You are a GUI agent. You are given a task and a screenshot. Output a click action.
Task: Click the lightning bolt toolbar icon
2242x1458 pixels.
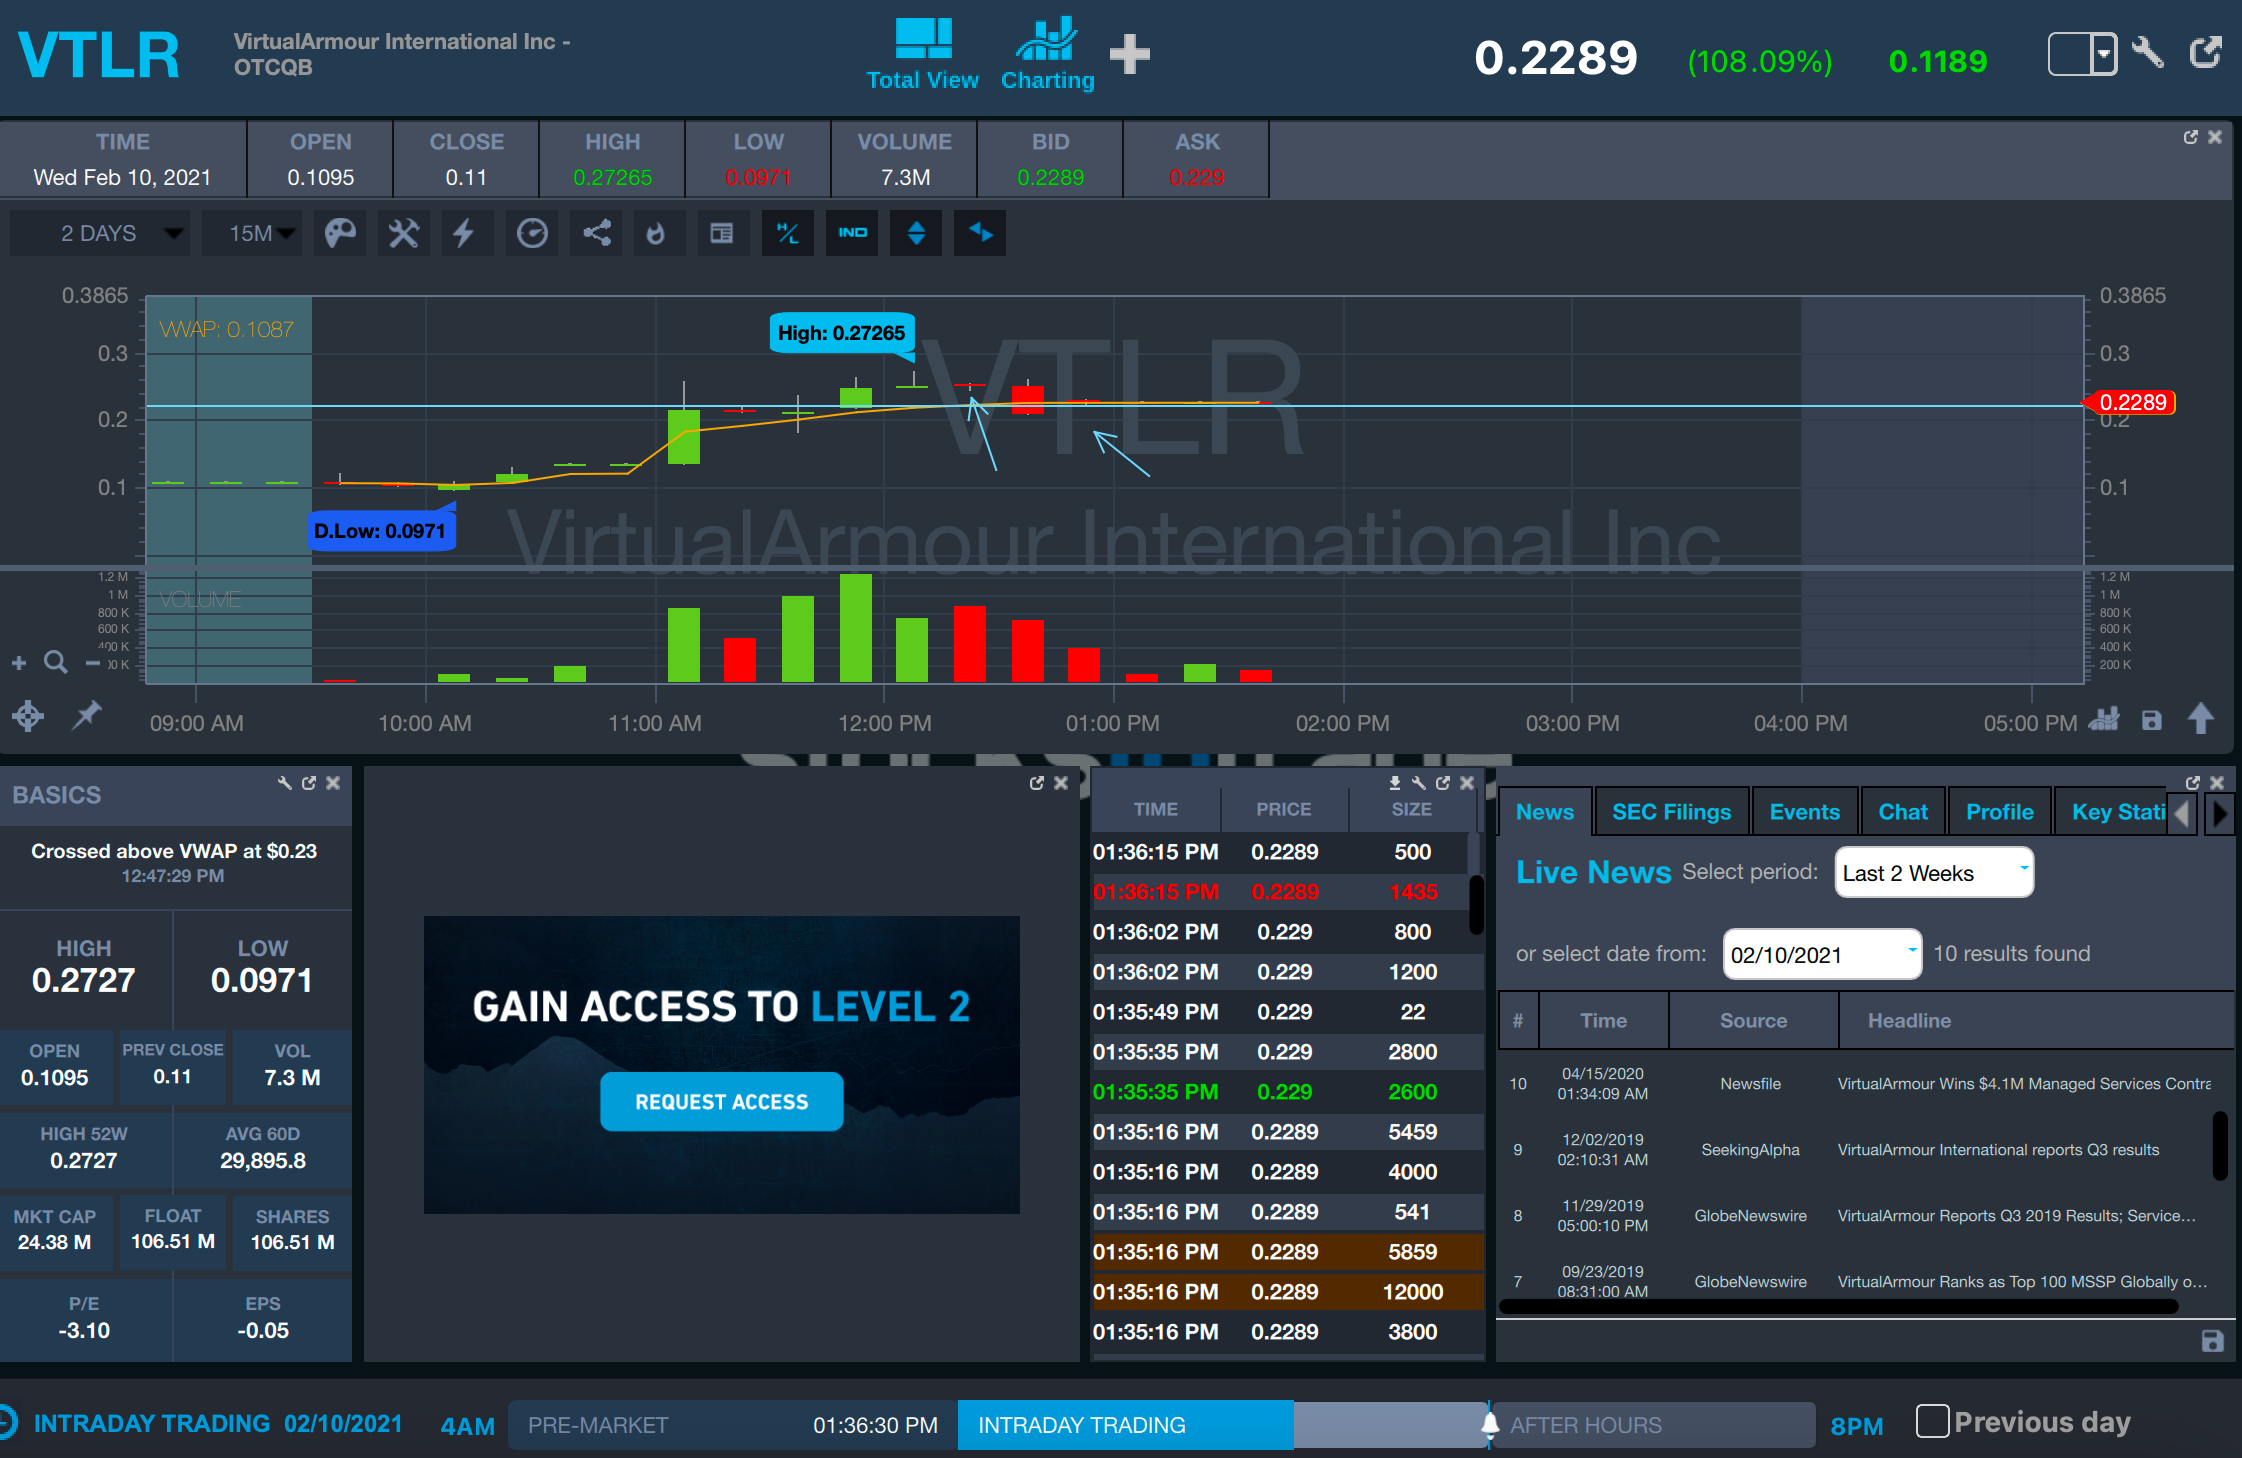(x=463, y=234)
